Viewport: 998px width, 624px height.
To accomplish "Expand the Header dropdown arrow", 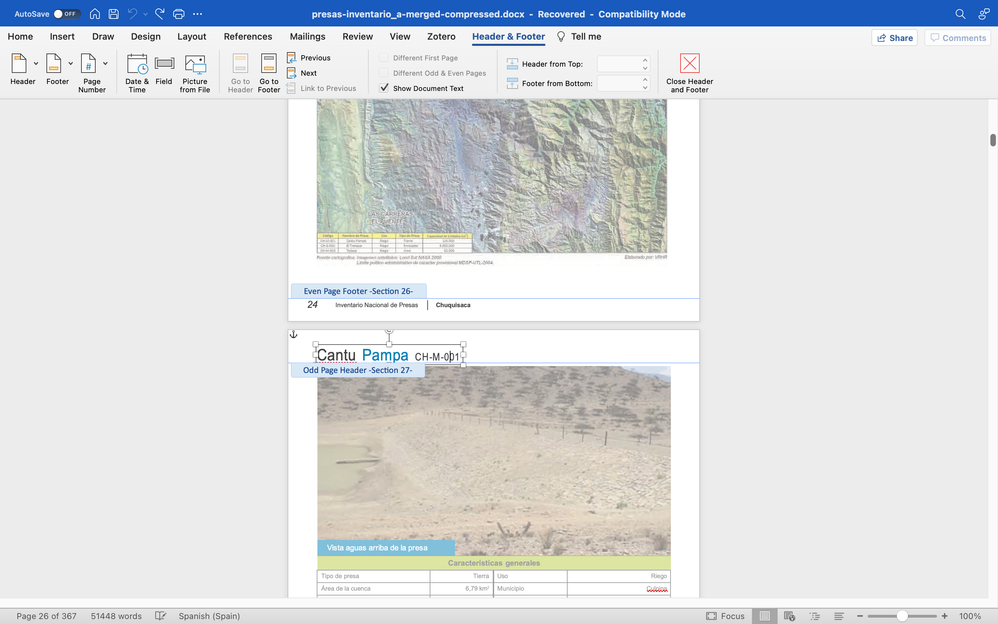I will tap(36, 64).
